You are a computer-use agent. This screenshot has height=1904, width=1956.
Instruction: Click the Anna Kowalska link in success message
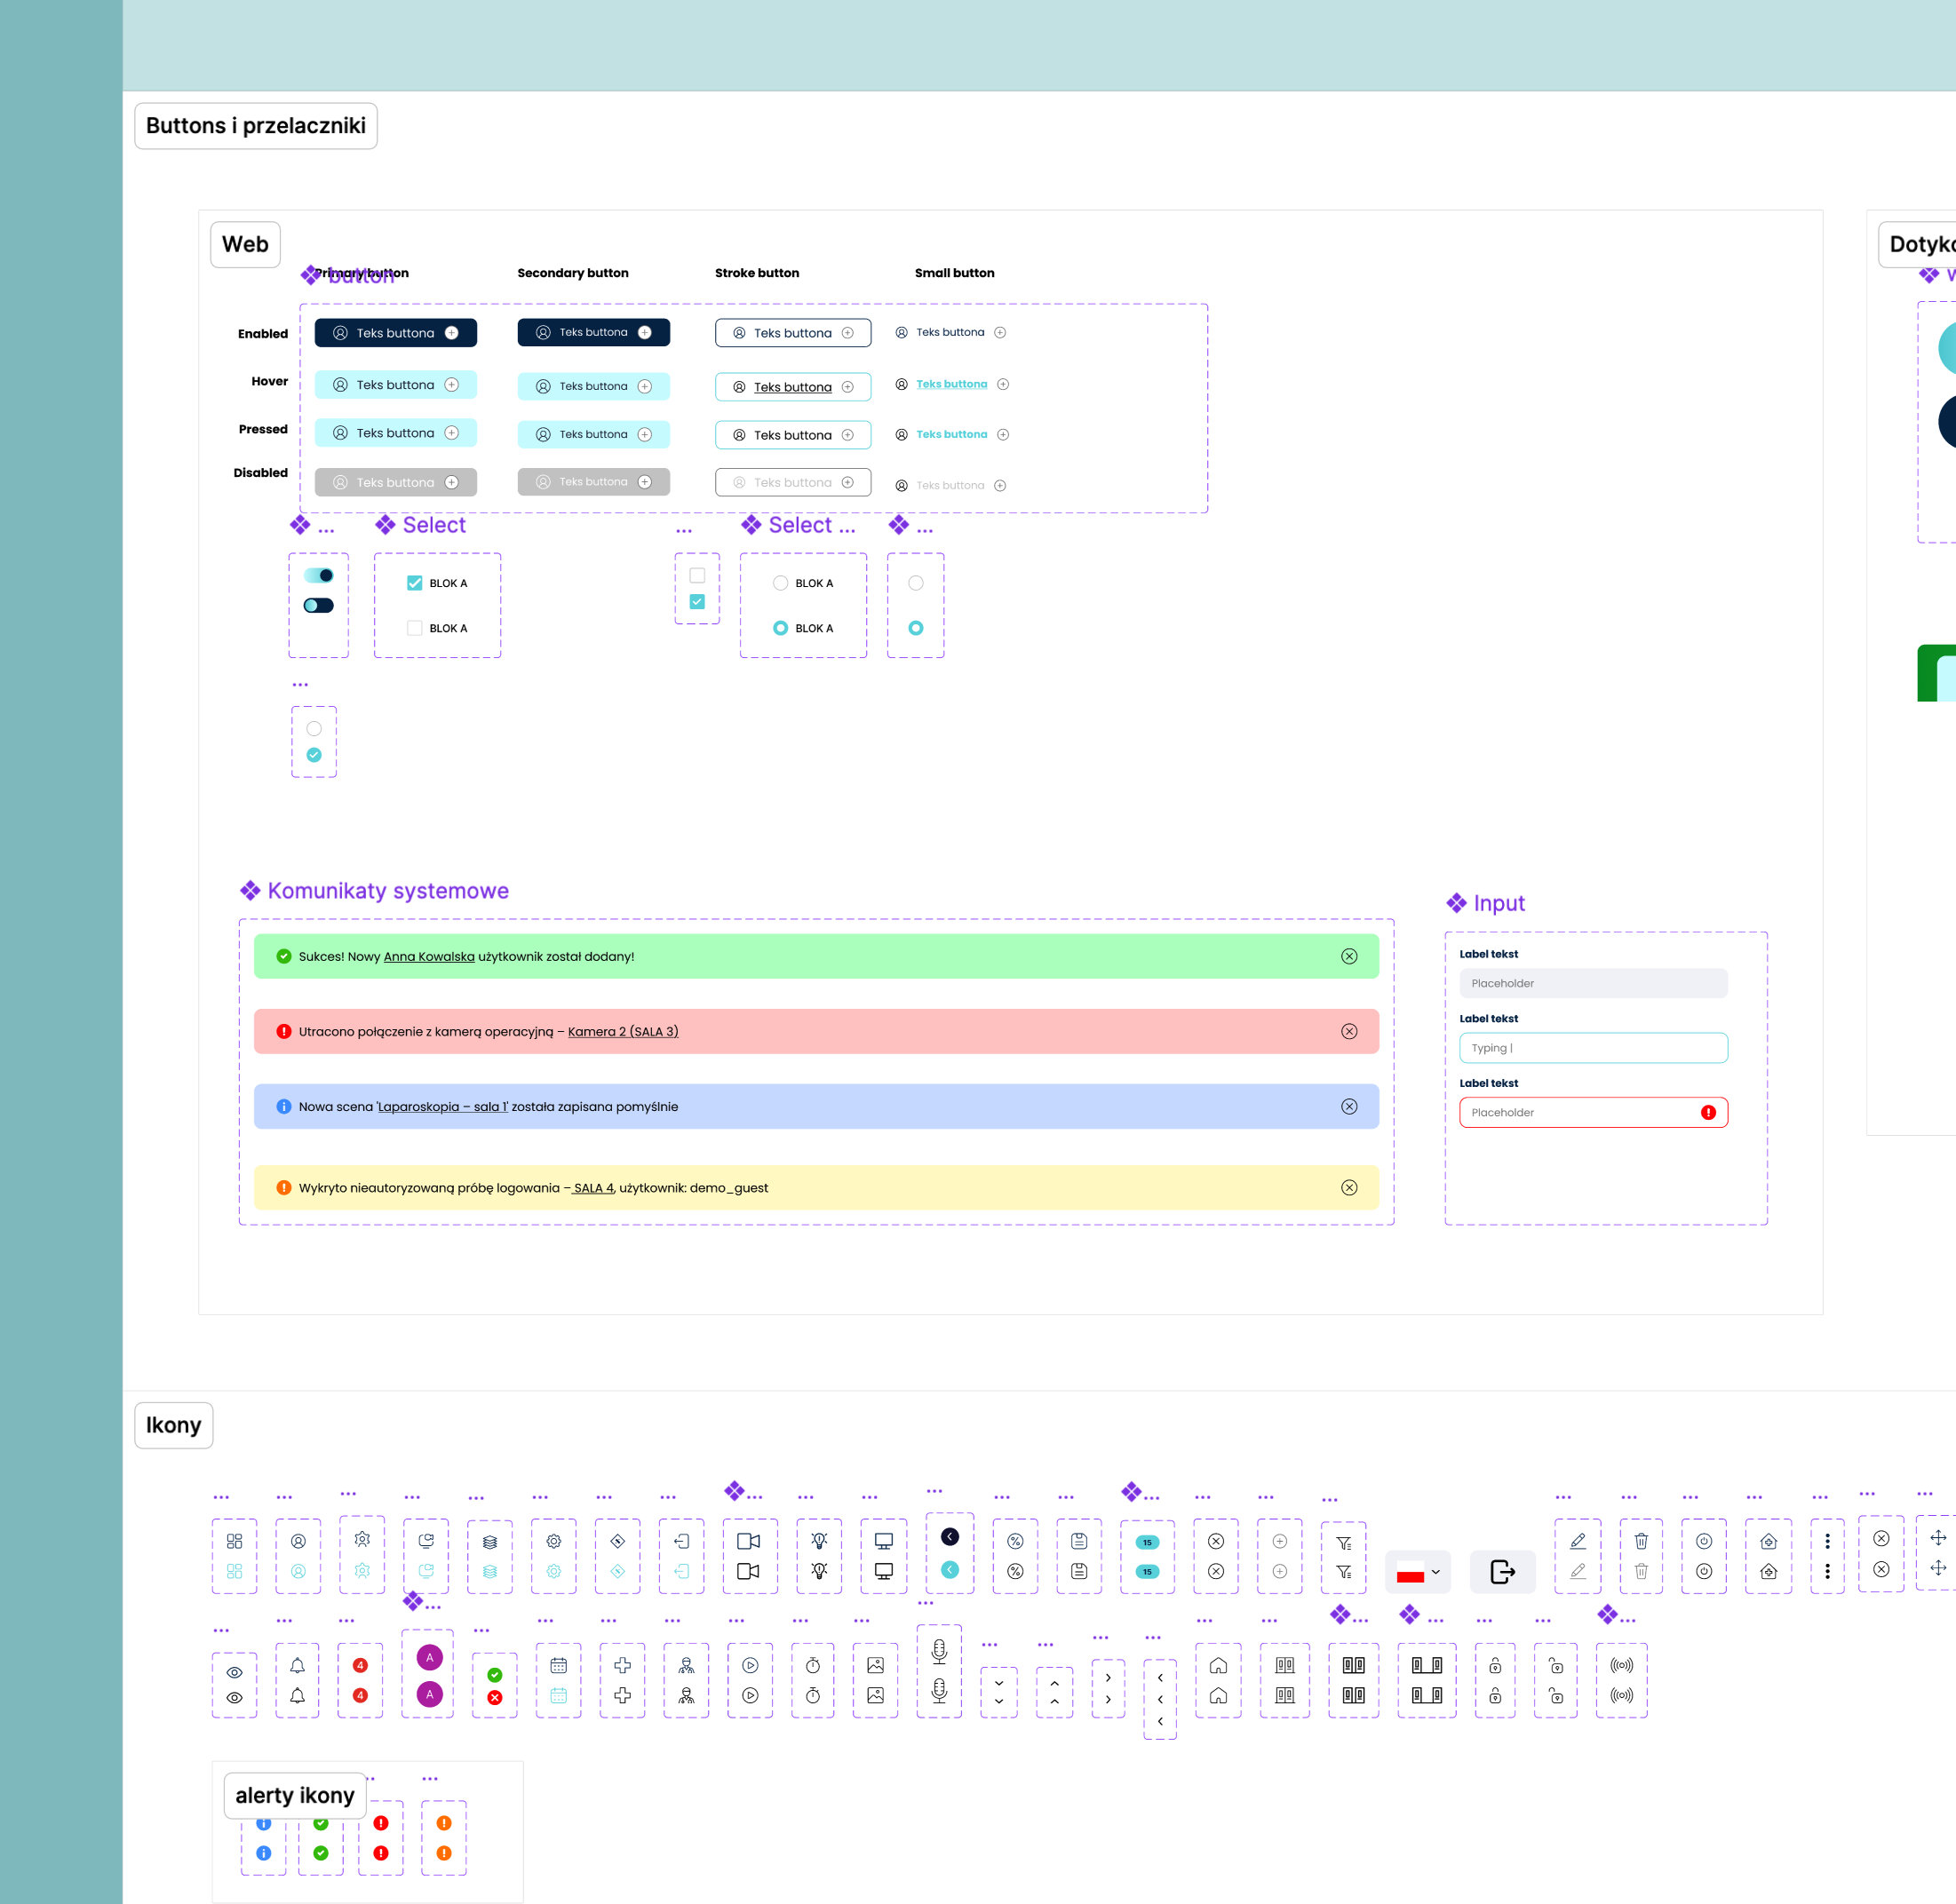pyautogui.click(x=429, y=957)
